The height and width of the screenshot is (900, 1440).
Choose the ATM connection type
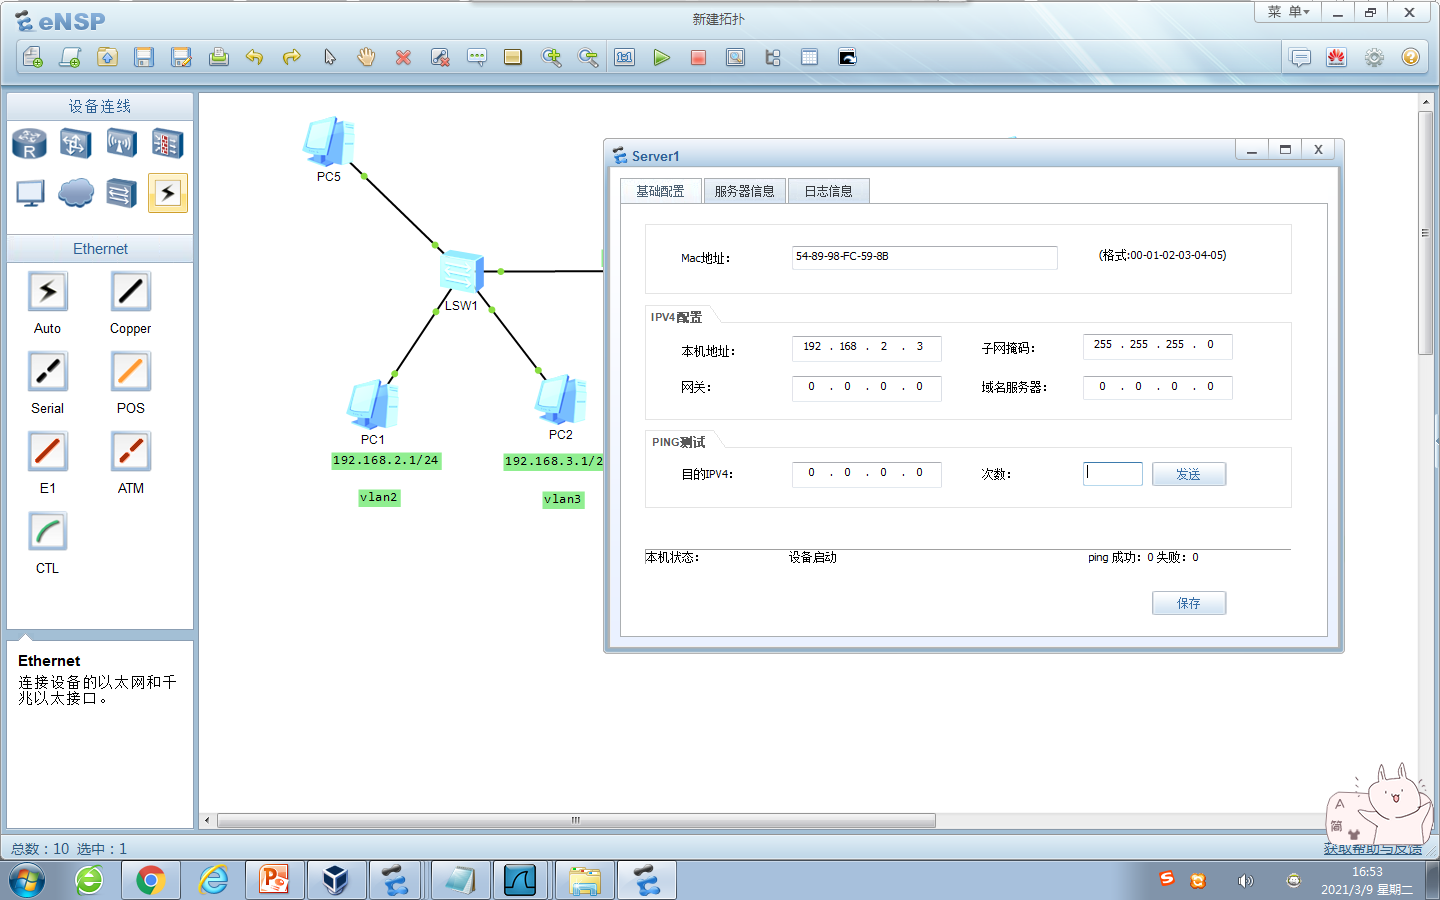(x=129, y=451)
